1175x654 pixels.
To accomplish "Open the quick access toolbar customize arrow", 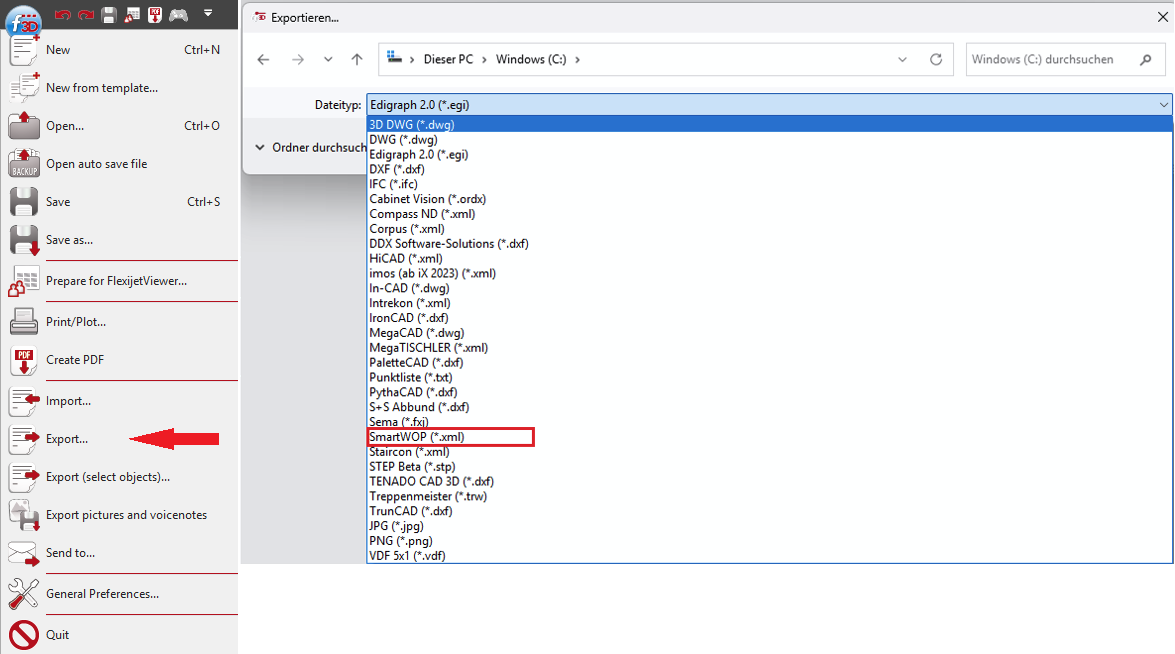I will tap(208, 13).
